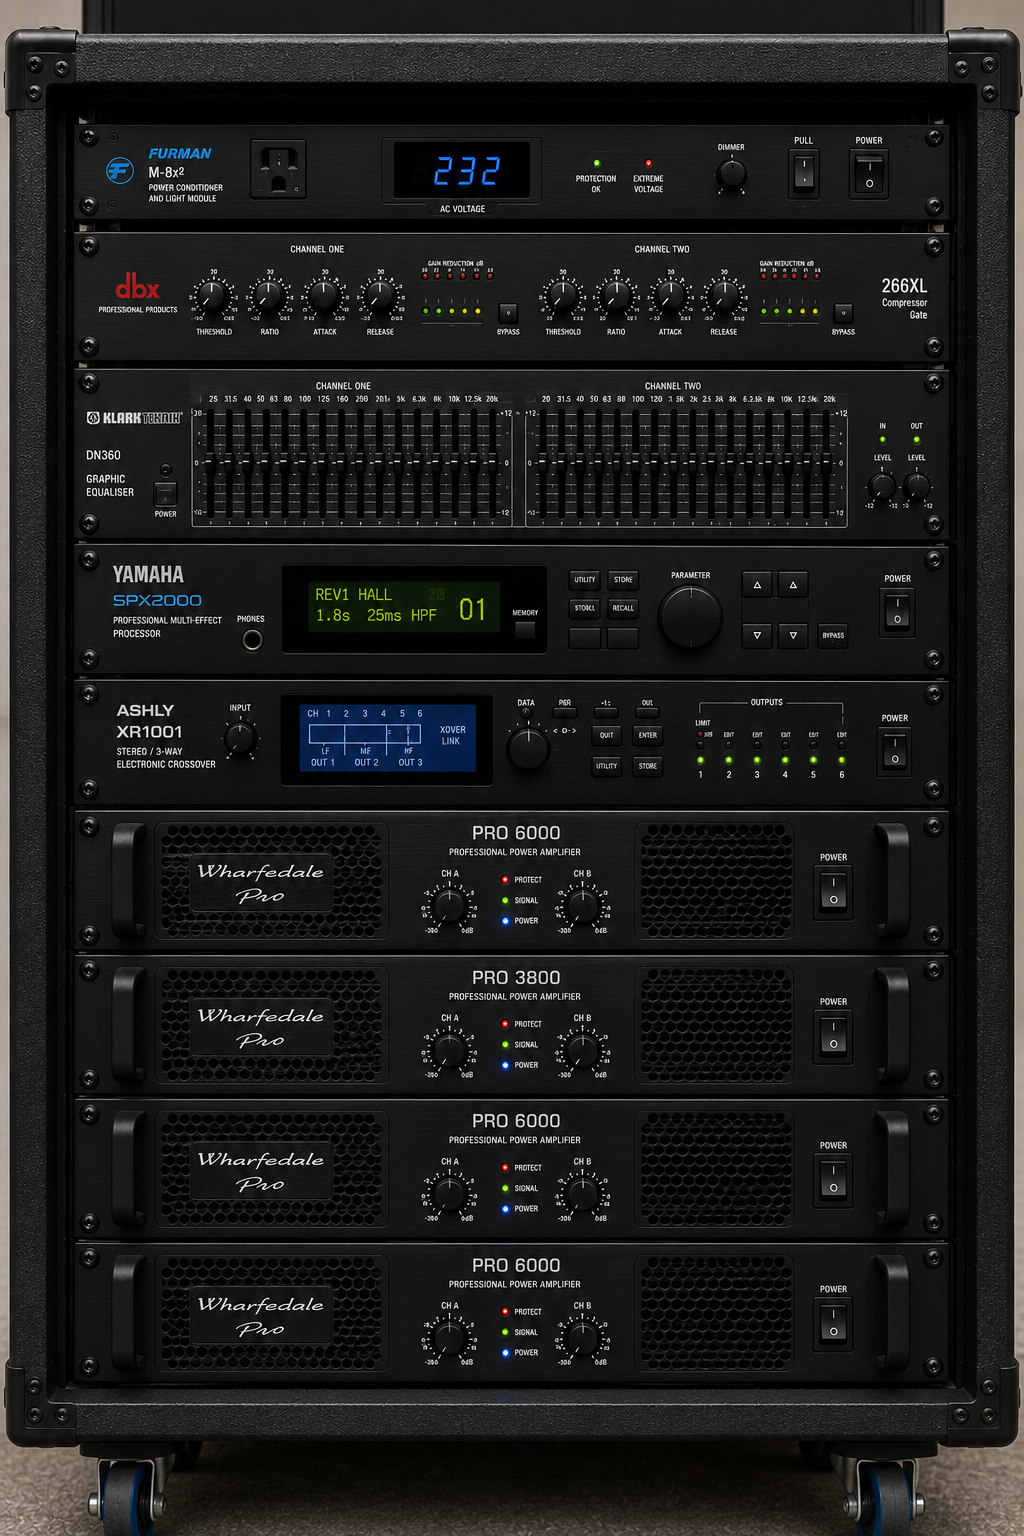Viewport: 1024px width, 1536px height.
Task: Adjust CH A knob on PRO 3800 amplifier
Action: [450, 1050]
